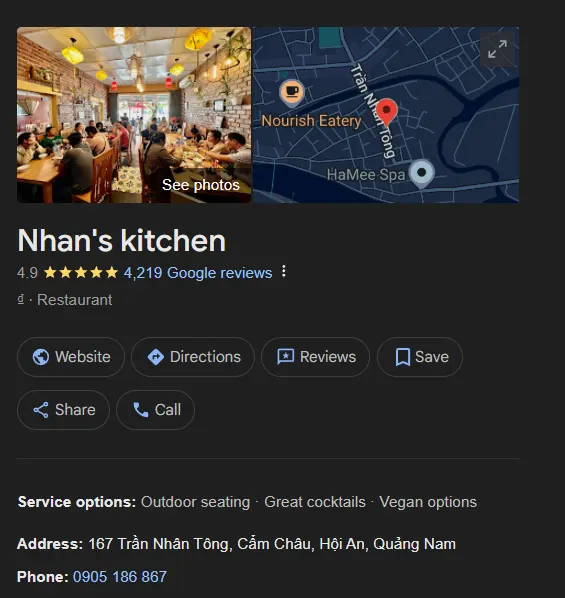This screenshot has height=598, width=565.
Task: Open See photos on restaurant image
Action: [x=201, y=185]
